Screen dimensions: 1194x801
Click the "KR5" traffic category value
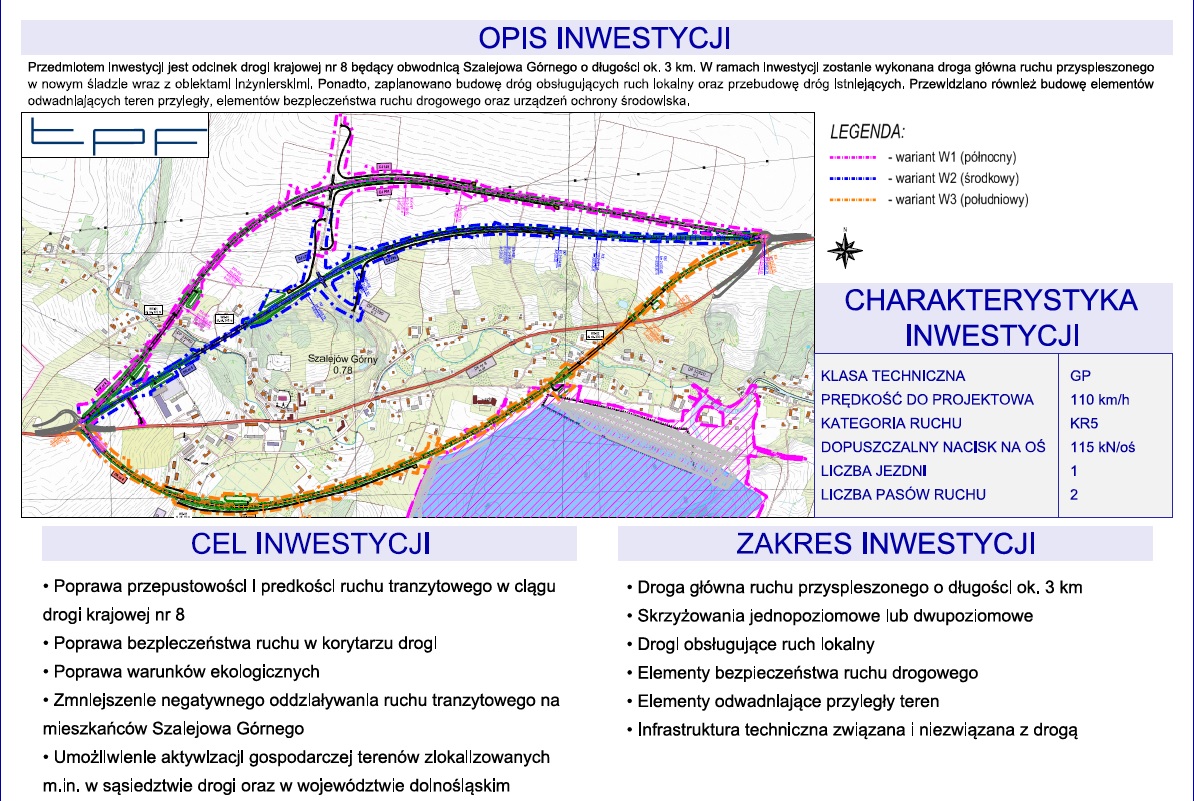click(x=1084, y=424)
